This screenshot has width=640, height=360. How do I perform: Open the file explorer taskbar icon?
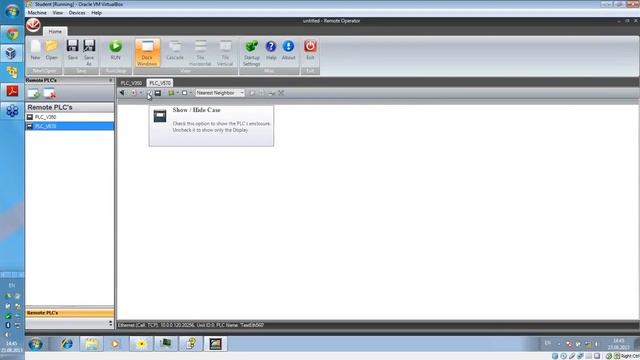click(x=91, y=344)
